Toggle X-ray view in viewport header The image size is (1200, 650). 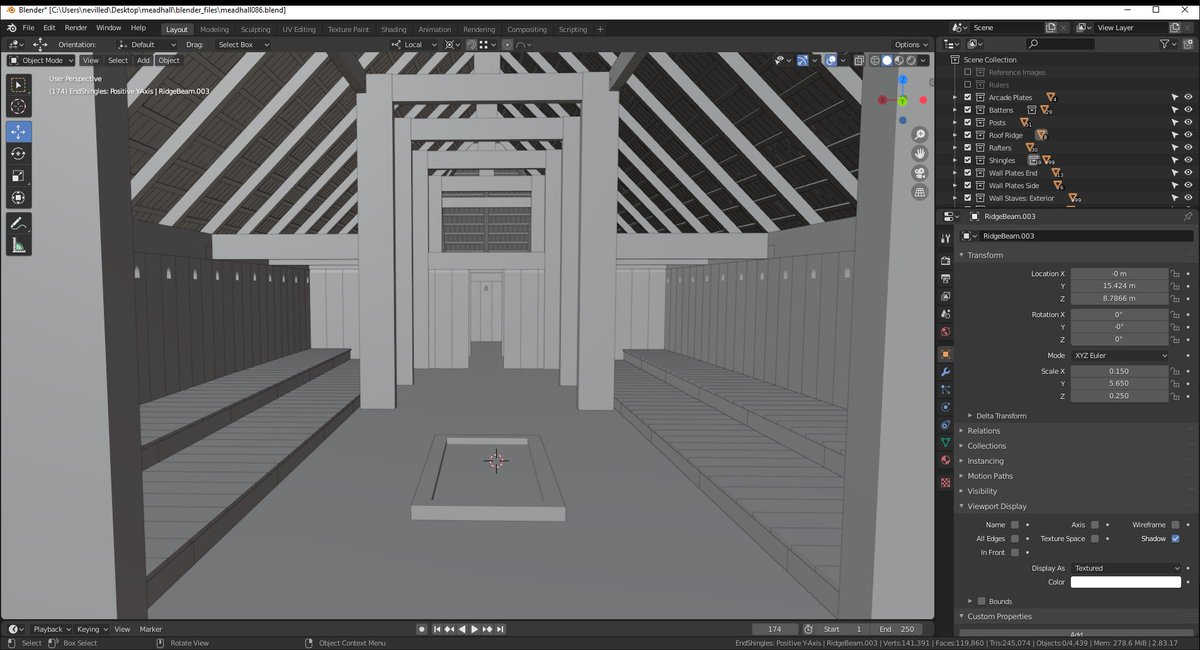pyautogui.click(x=859, y=60)
